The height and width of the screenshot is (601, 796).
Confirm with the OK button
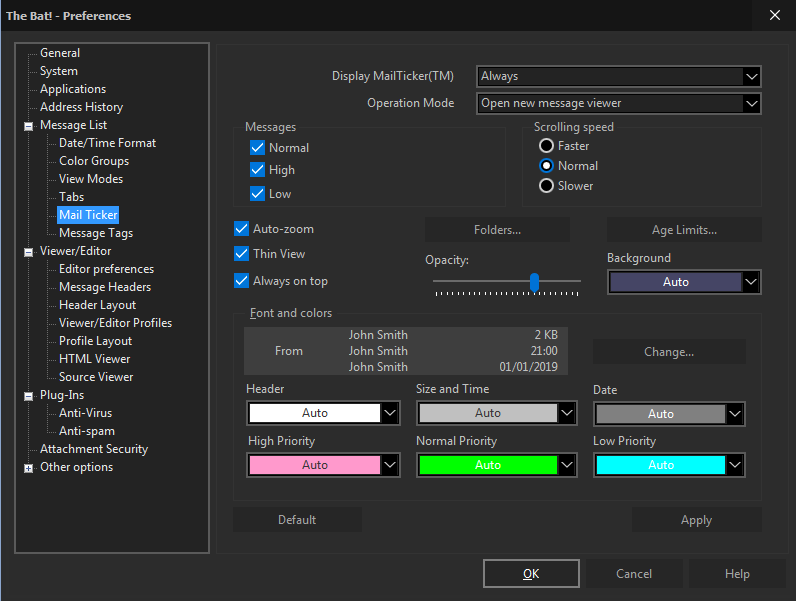[x=531, y=574]
